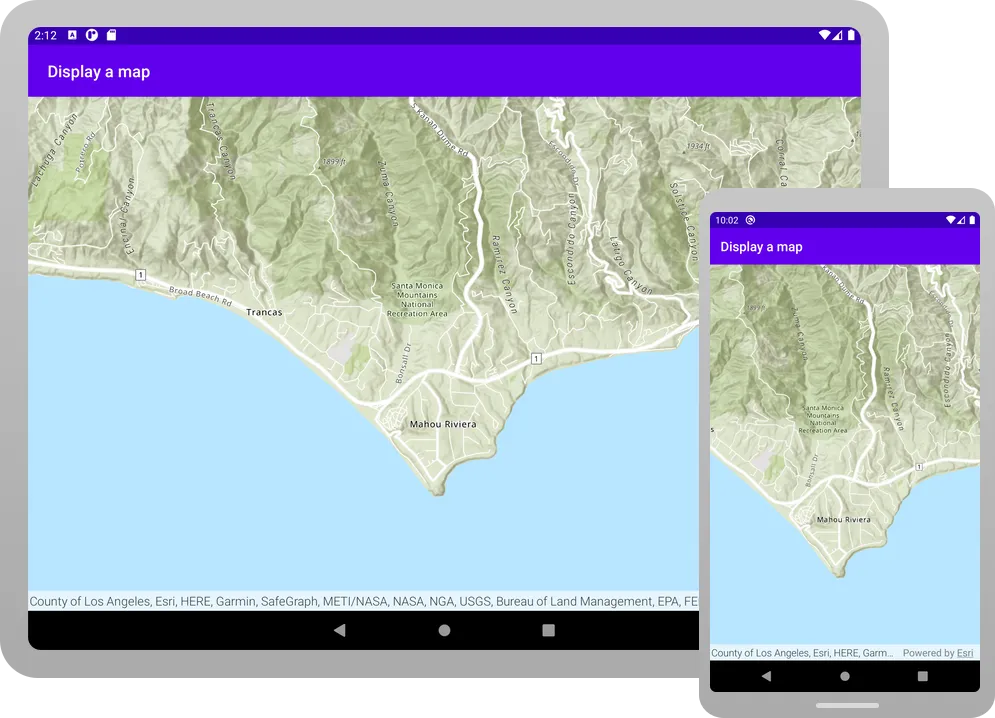Image resolution: width=995 pixels, height=718 pixels.
Task: Tap the tablet's back navigation triangle
Action: [339, 630]
